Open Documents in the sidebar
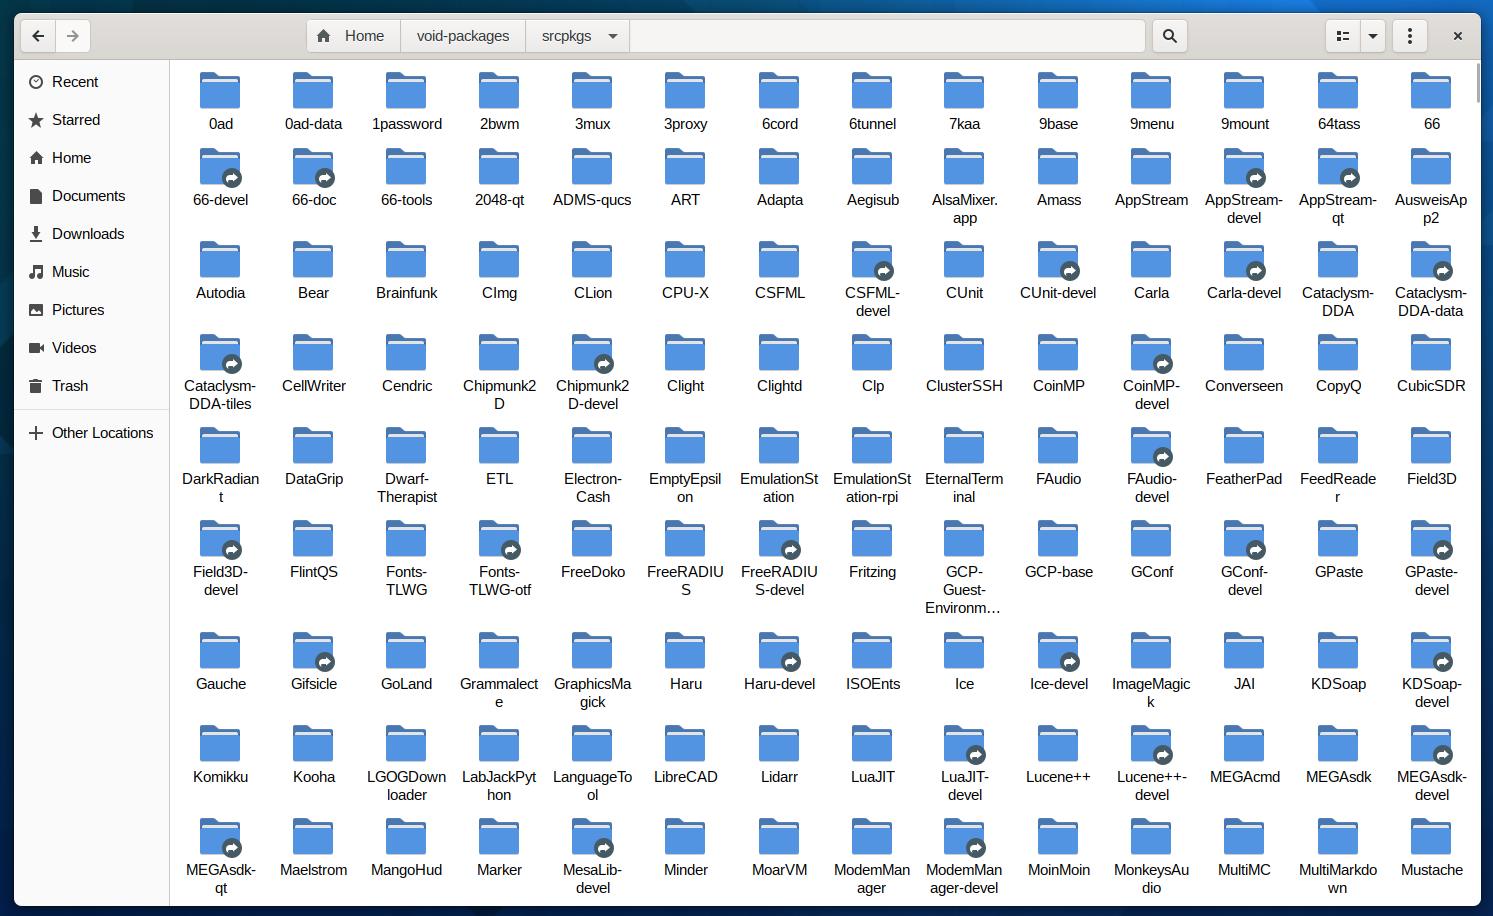Screen dimensions: 1493x916 pos(92,196)
